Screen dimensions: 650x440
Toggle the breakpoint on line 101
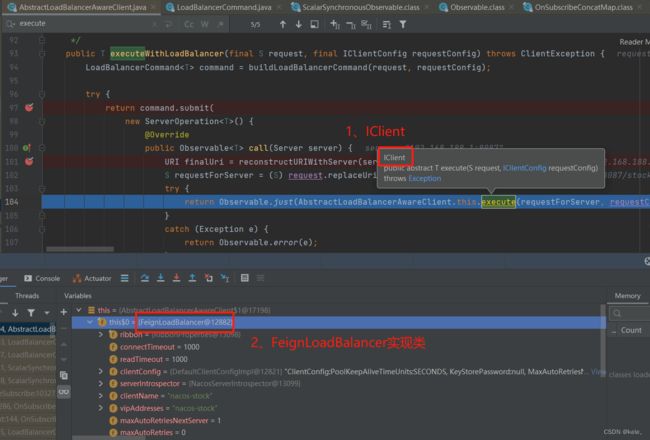[29, 161]
